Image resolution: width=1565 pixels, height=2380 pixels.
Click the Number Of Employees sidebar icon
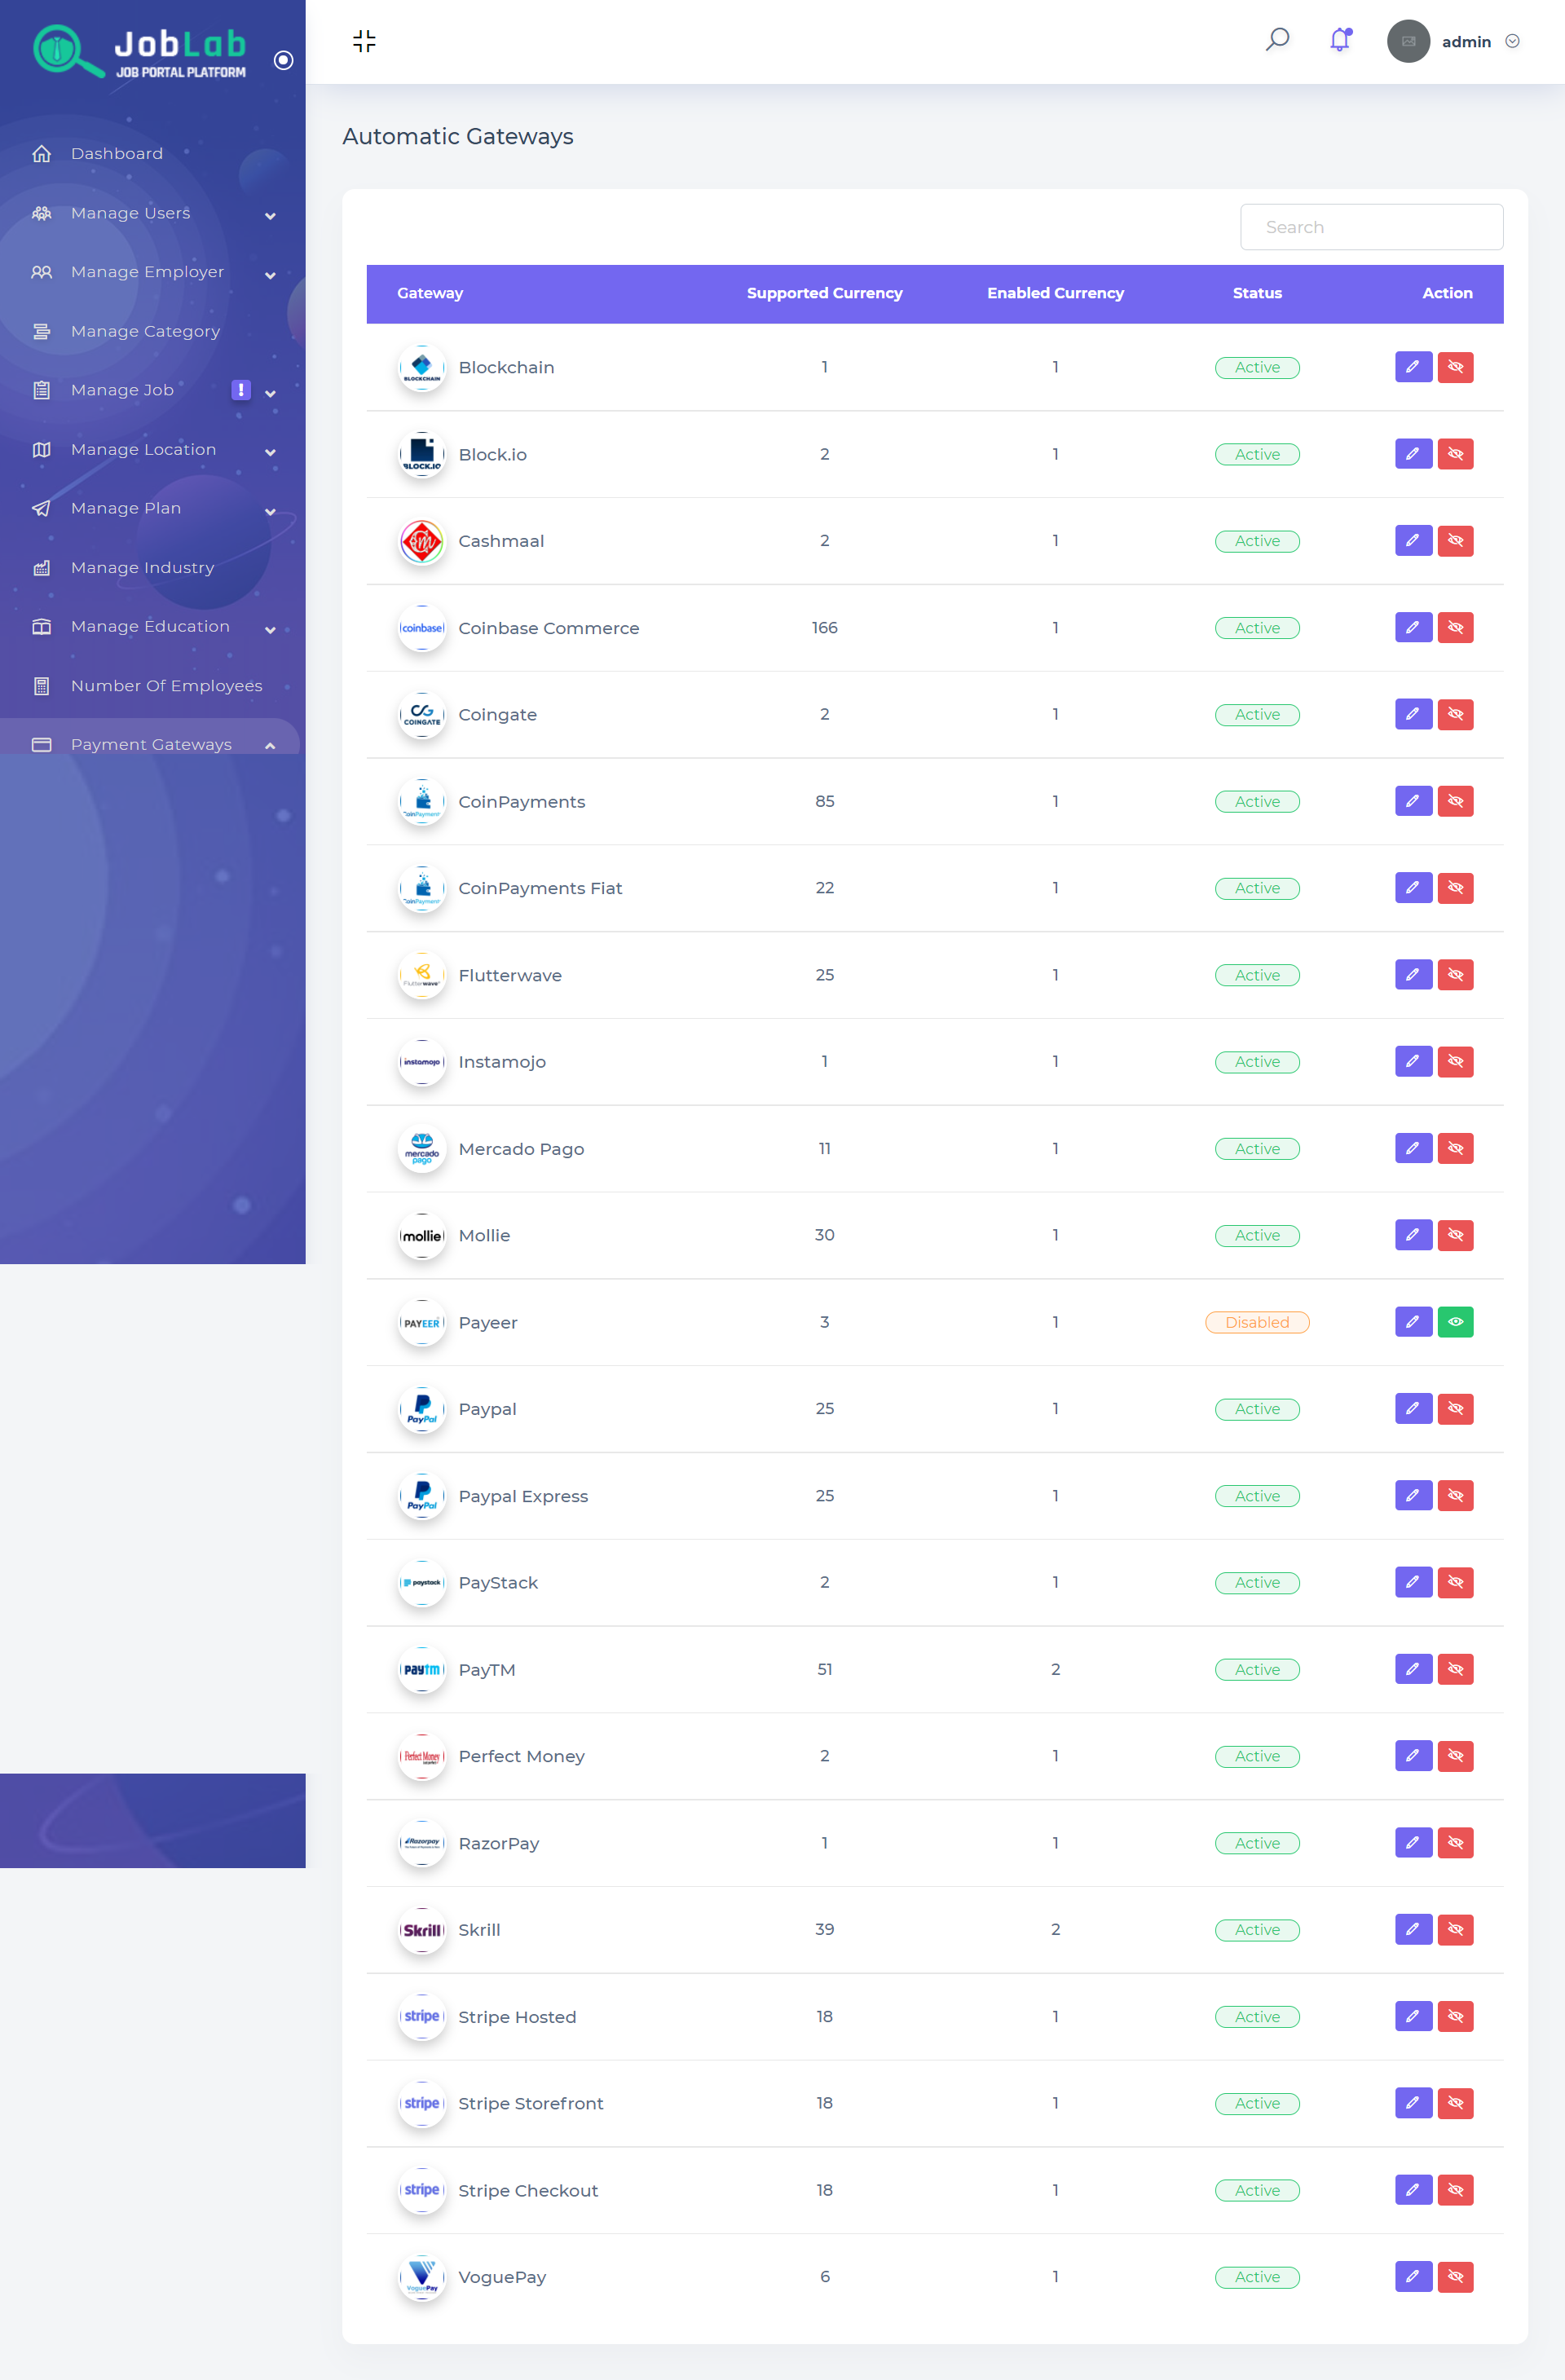(41, 685)
